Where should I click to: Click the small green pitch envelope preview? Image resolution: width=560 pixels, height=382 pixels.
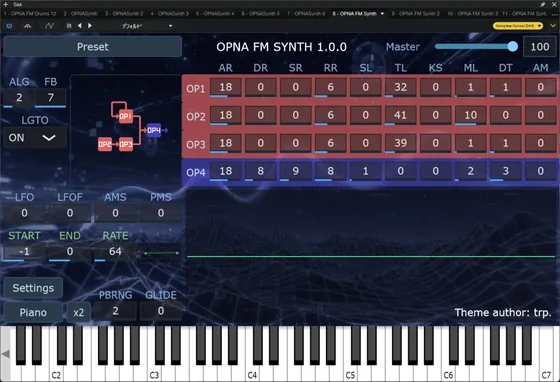(x=161, y=253)
